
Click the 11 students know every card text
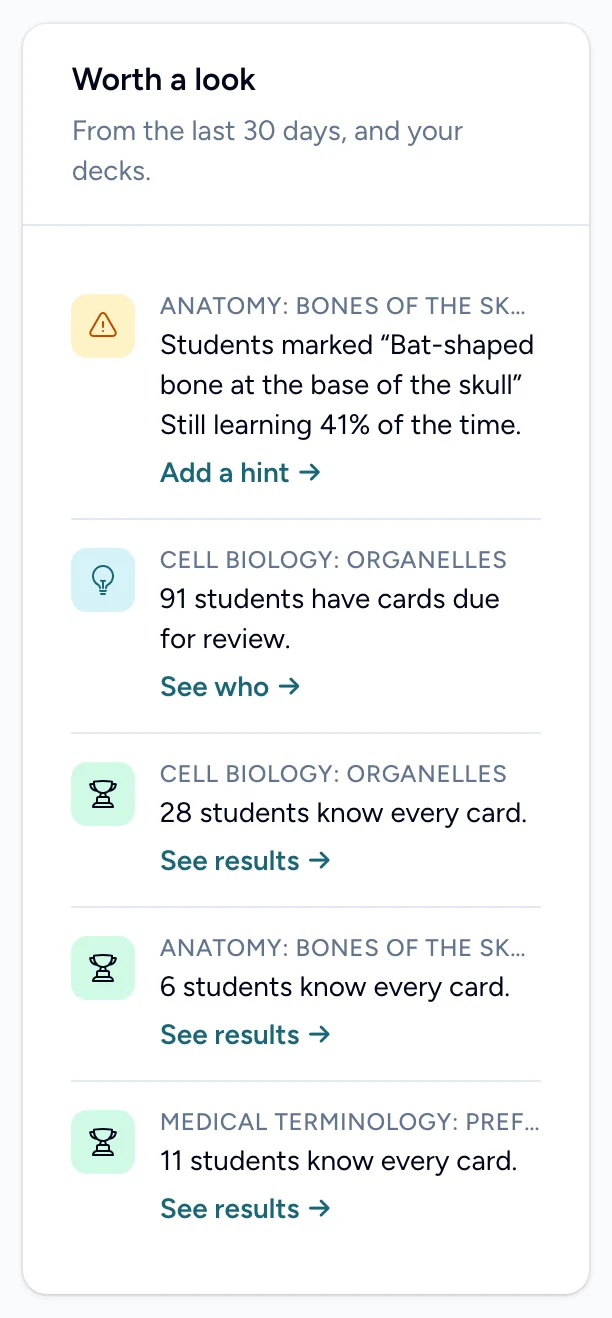[338, 1161]
